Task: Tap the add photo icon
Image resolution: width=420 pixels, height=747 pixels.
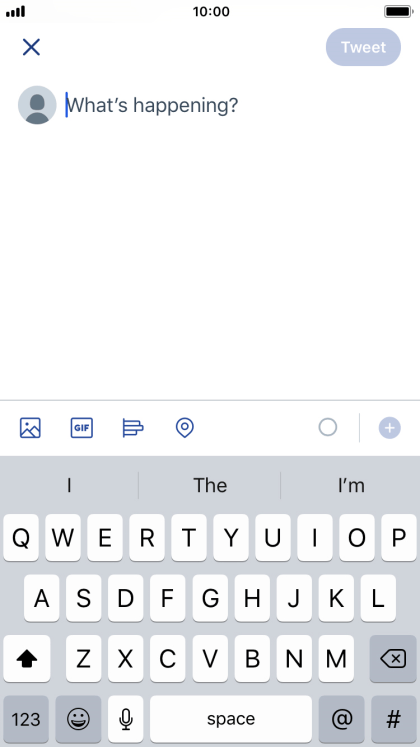Action: pyautogui.click(x=30, y=427)
